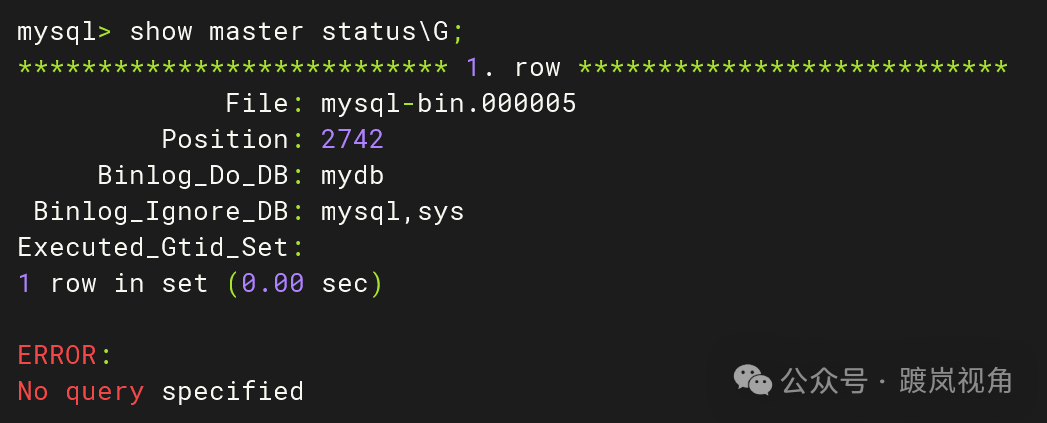The image size is (1047, 423).
Task: Click the Binlog_Ignore_DB label
Action: (x=161, y=212)
